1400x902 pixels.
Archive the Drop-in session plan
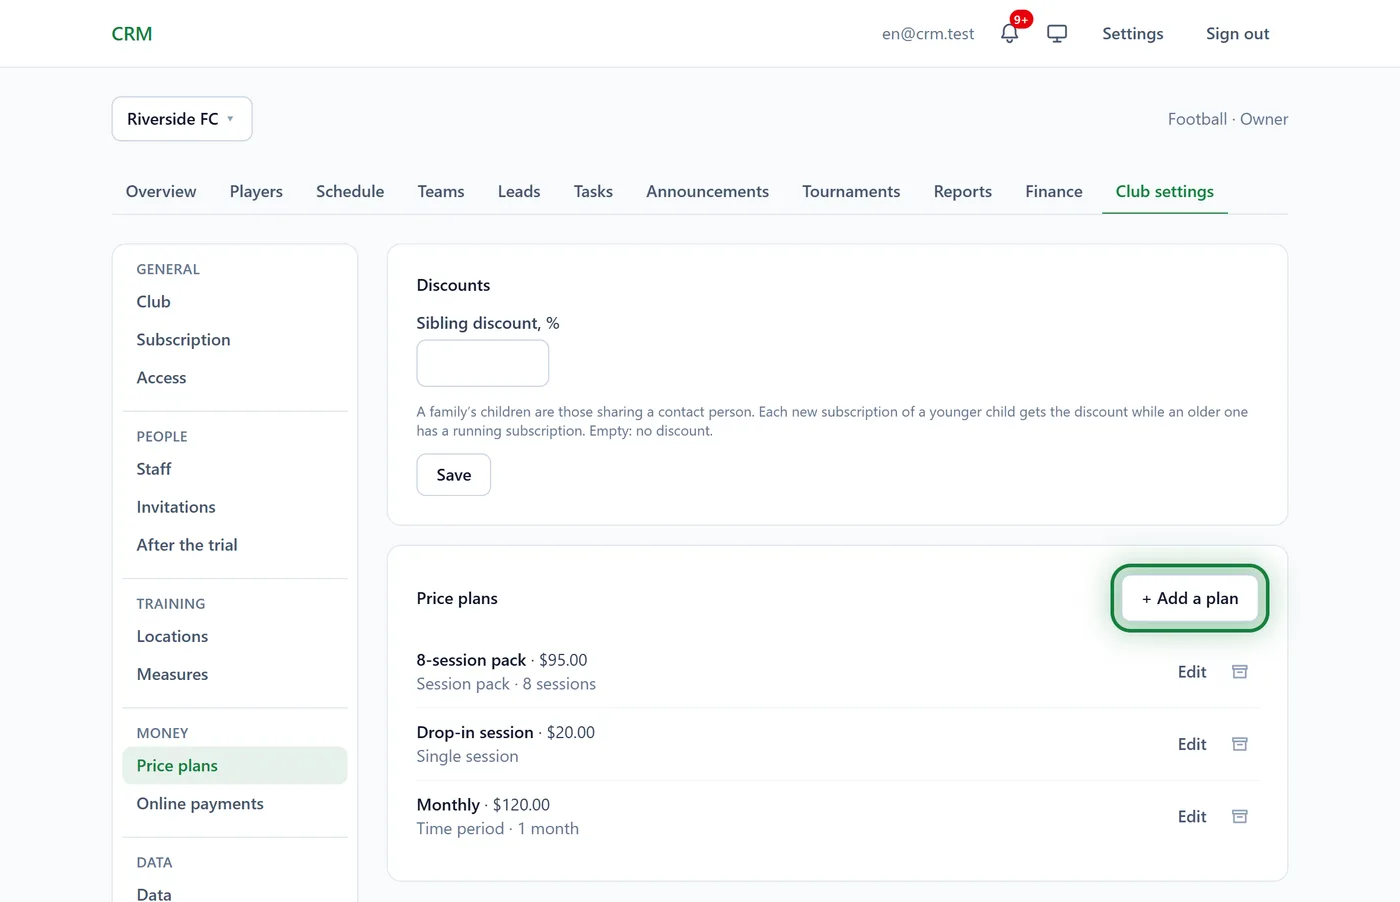click(x=1240, y=744)
